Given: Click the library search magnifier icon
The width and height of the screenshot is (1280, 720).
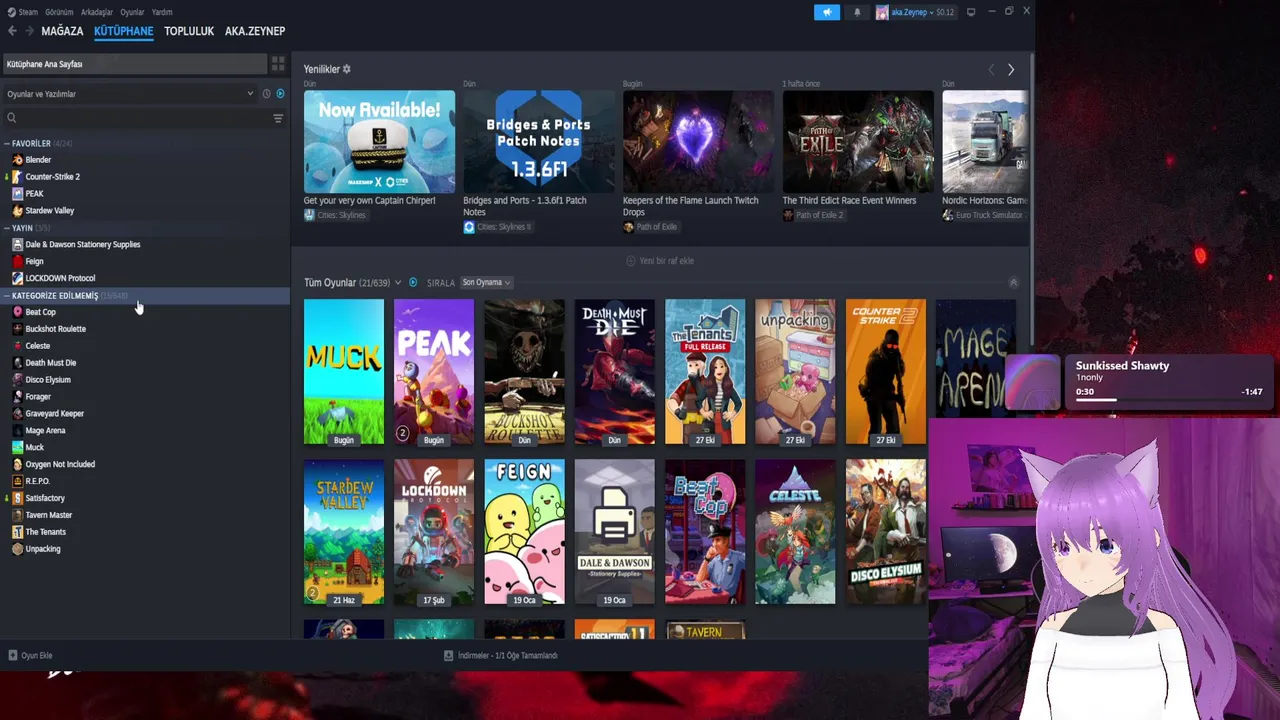Looking at the screenshot, I should tap(12, 118).
